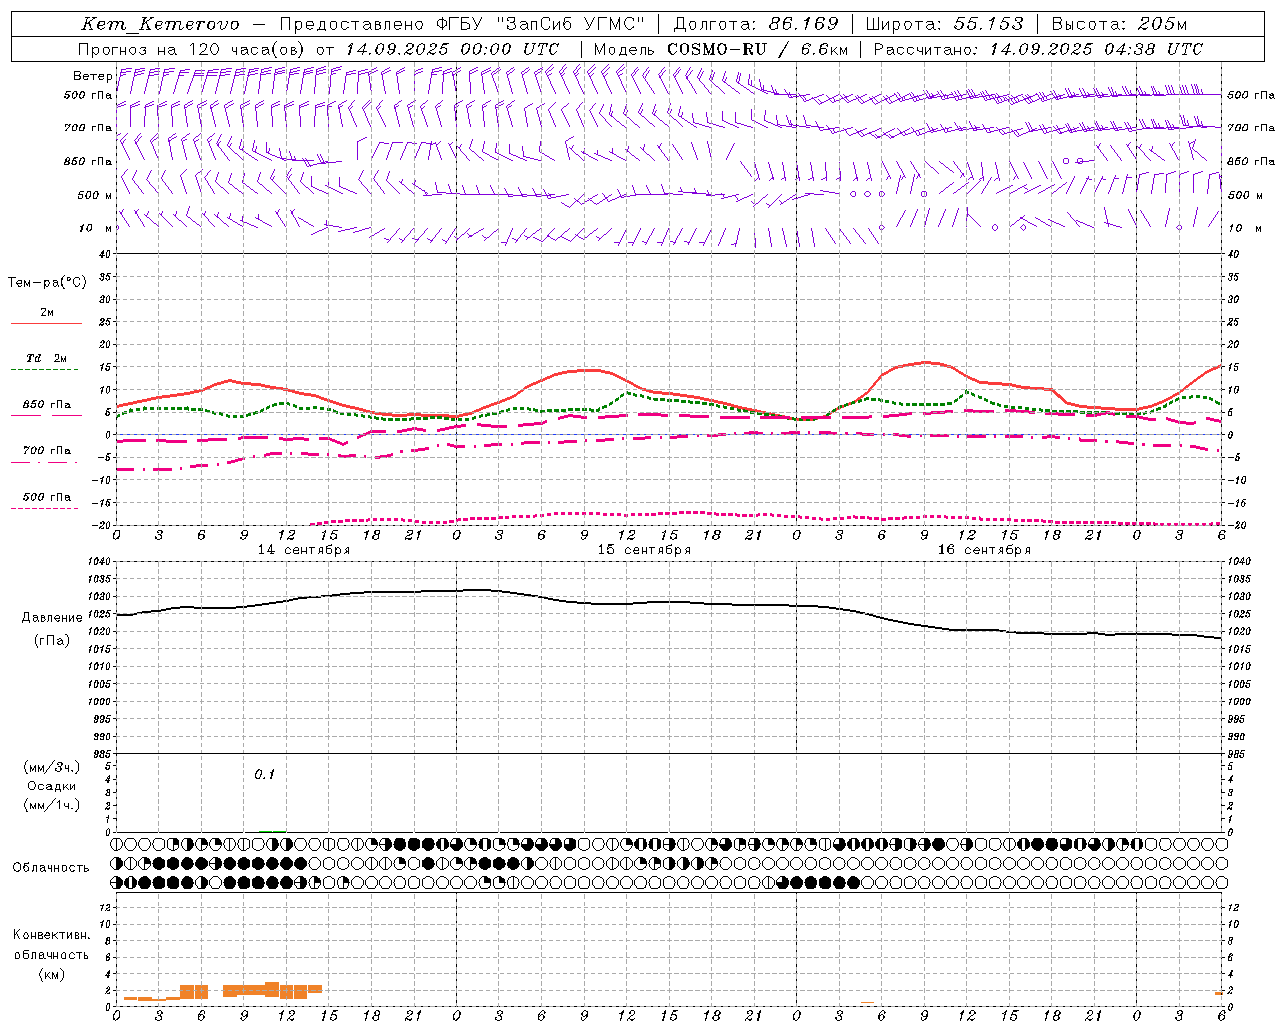Image resolution: width=1280 pixels, height=1024 pixels.
Task: Click the Давление pressure panel label
Action: tap(52, 618)
